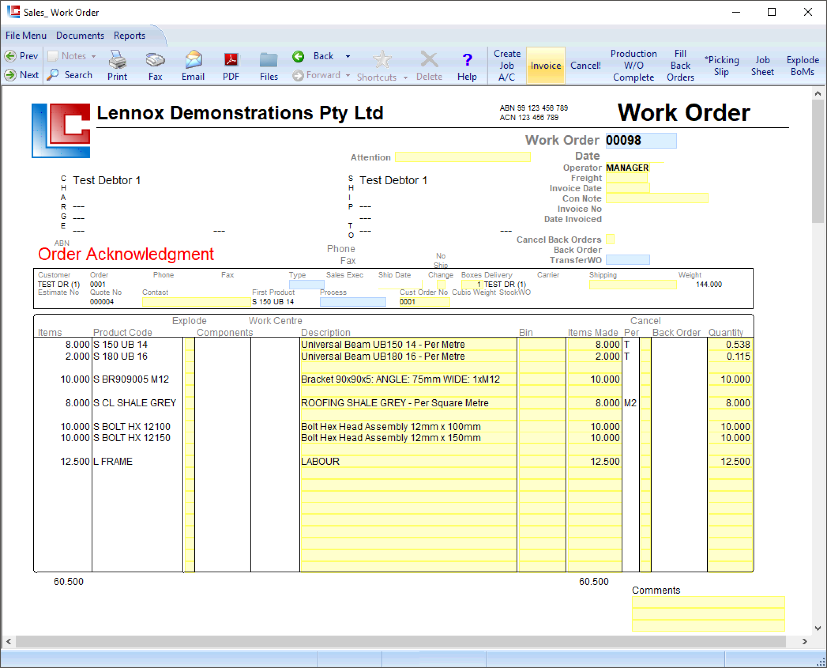Expand the Forward history dropdown arrow
This screenshot has width=827, height=668.
click(348, 75)
